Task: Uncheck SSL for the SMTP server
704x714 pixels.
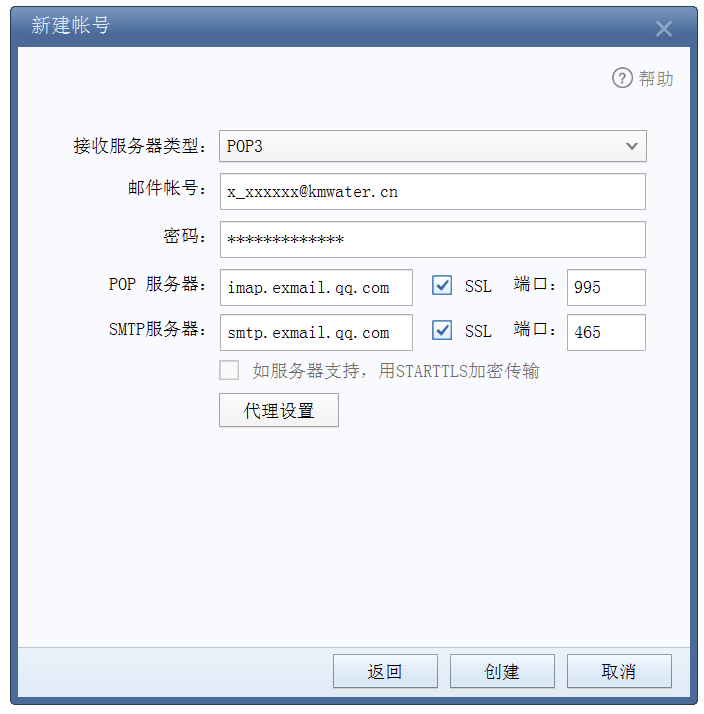Action: [x=442, y=330]
